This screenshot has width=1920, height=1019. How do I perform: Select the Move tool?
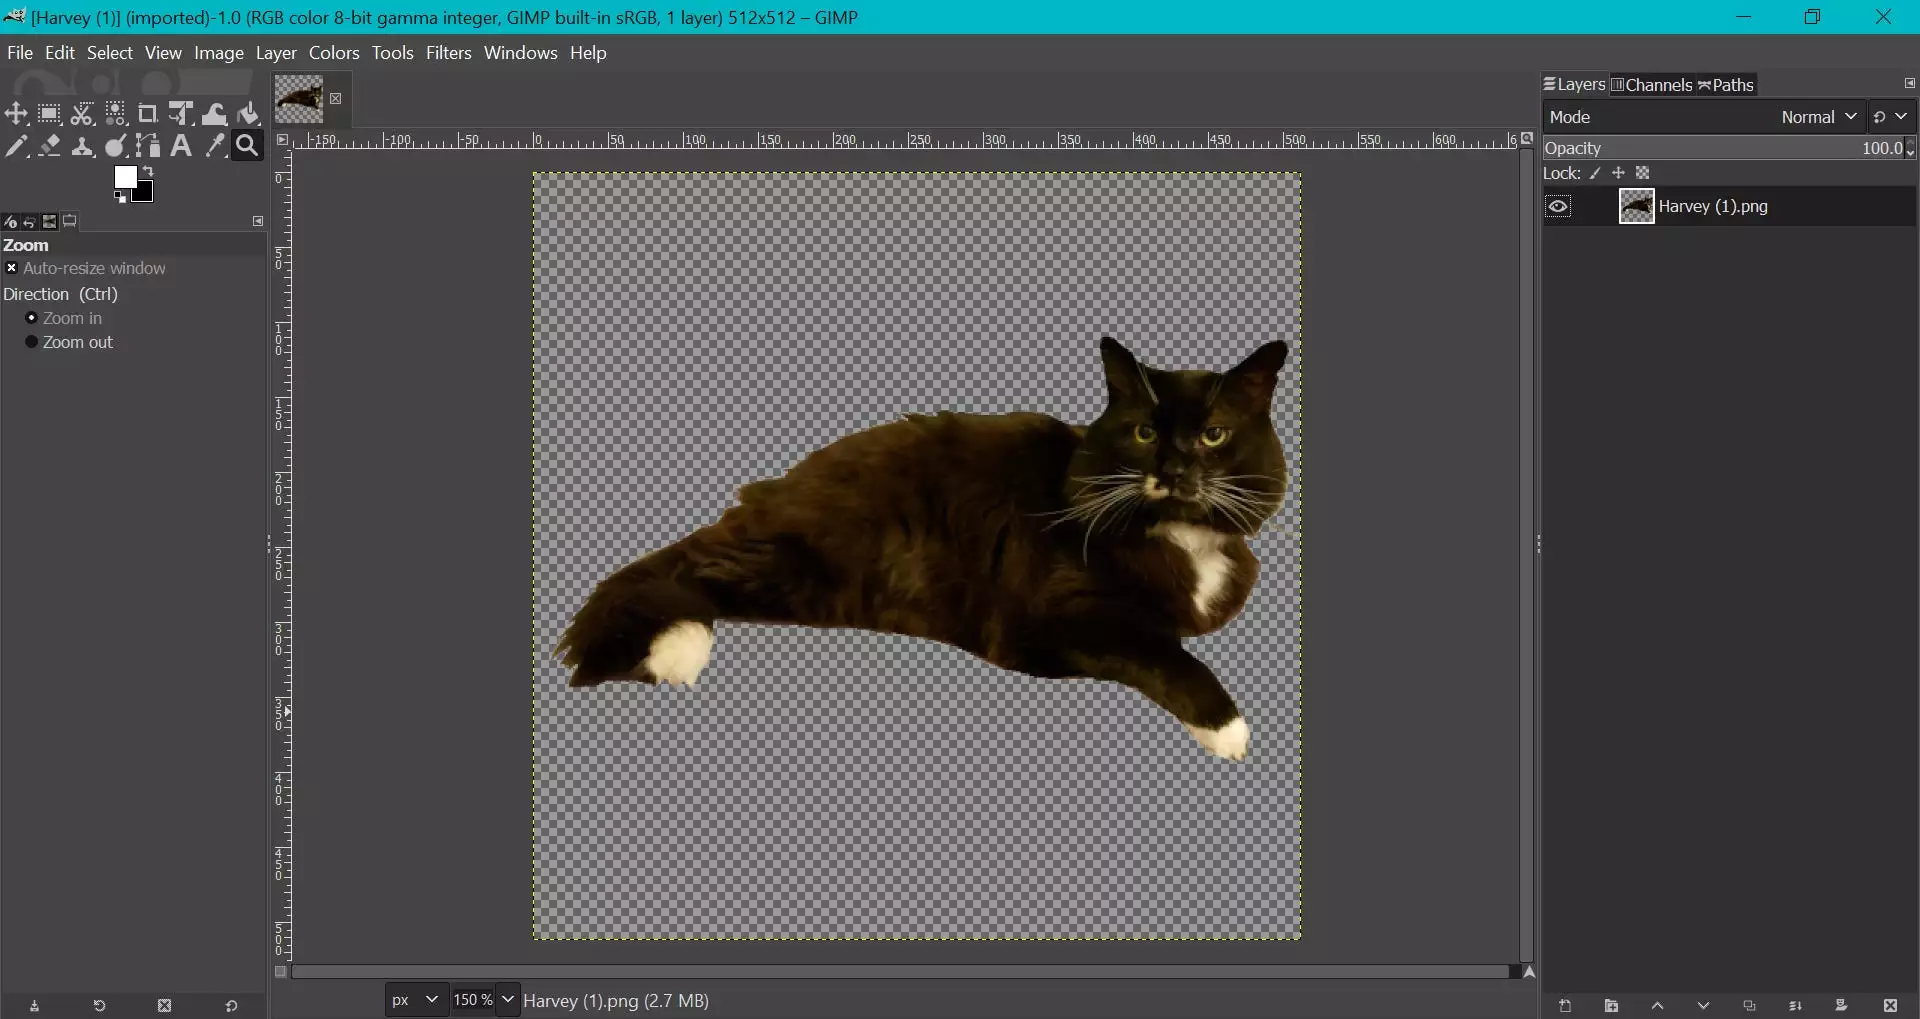tap(16, 114)
